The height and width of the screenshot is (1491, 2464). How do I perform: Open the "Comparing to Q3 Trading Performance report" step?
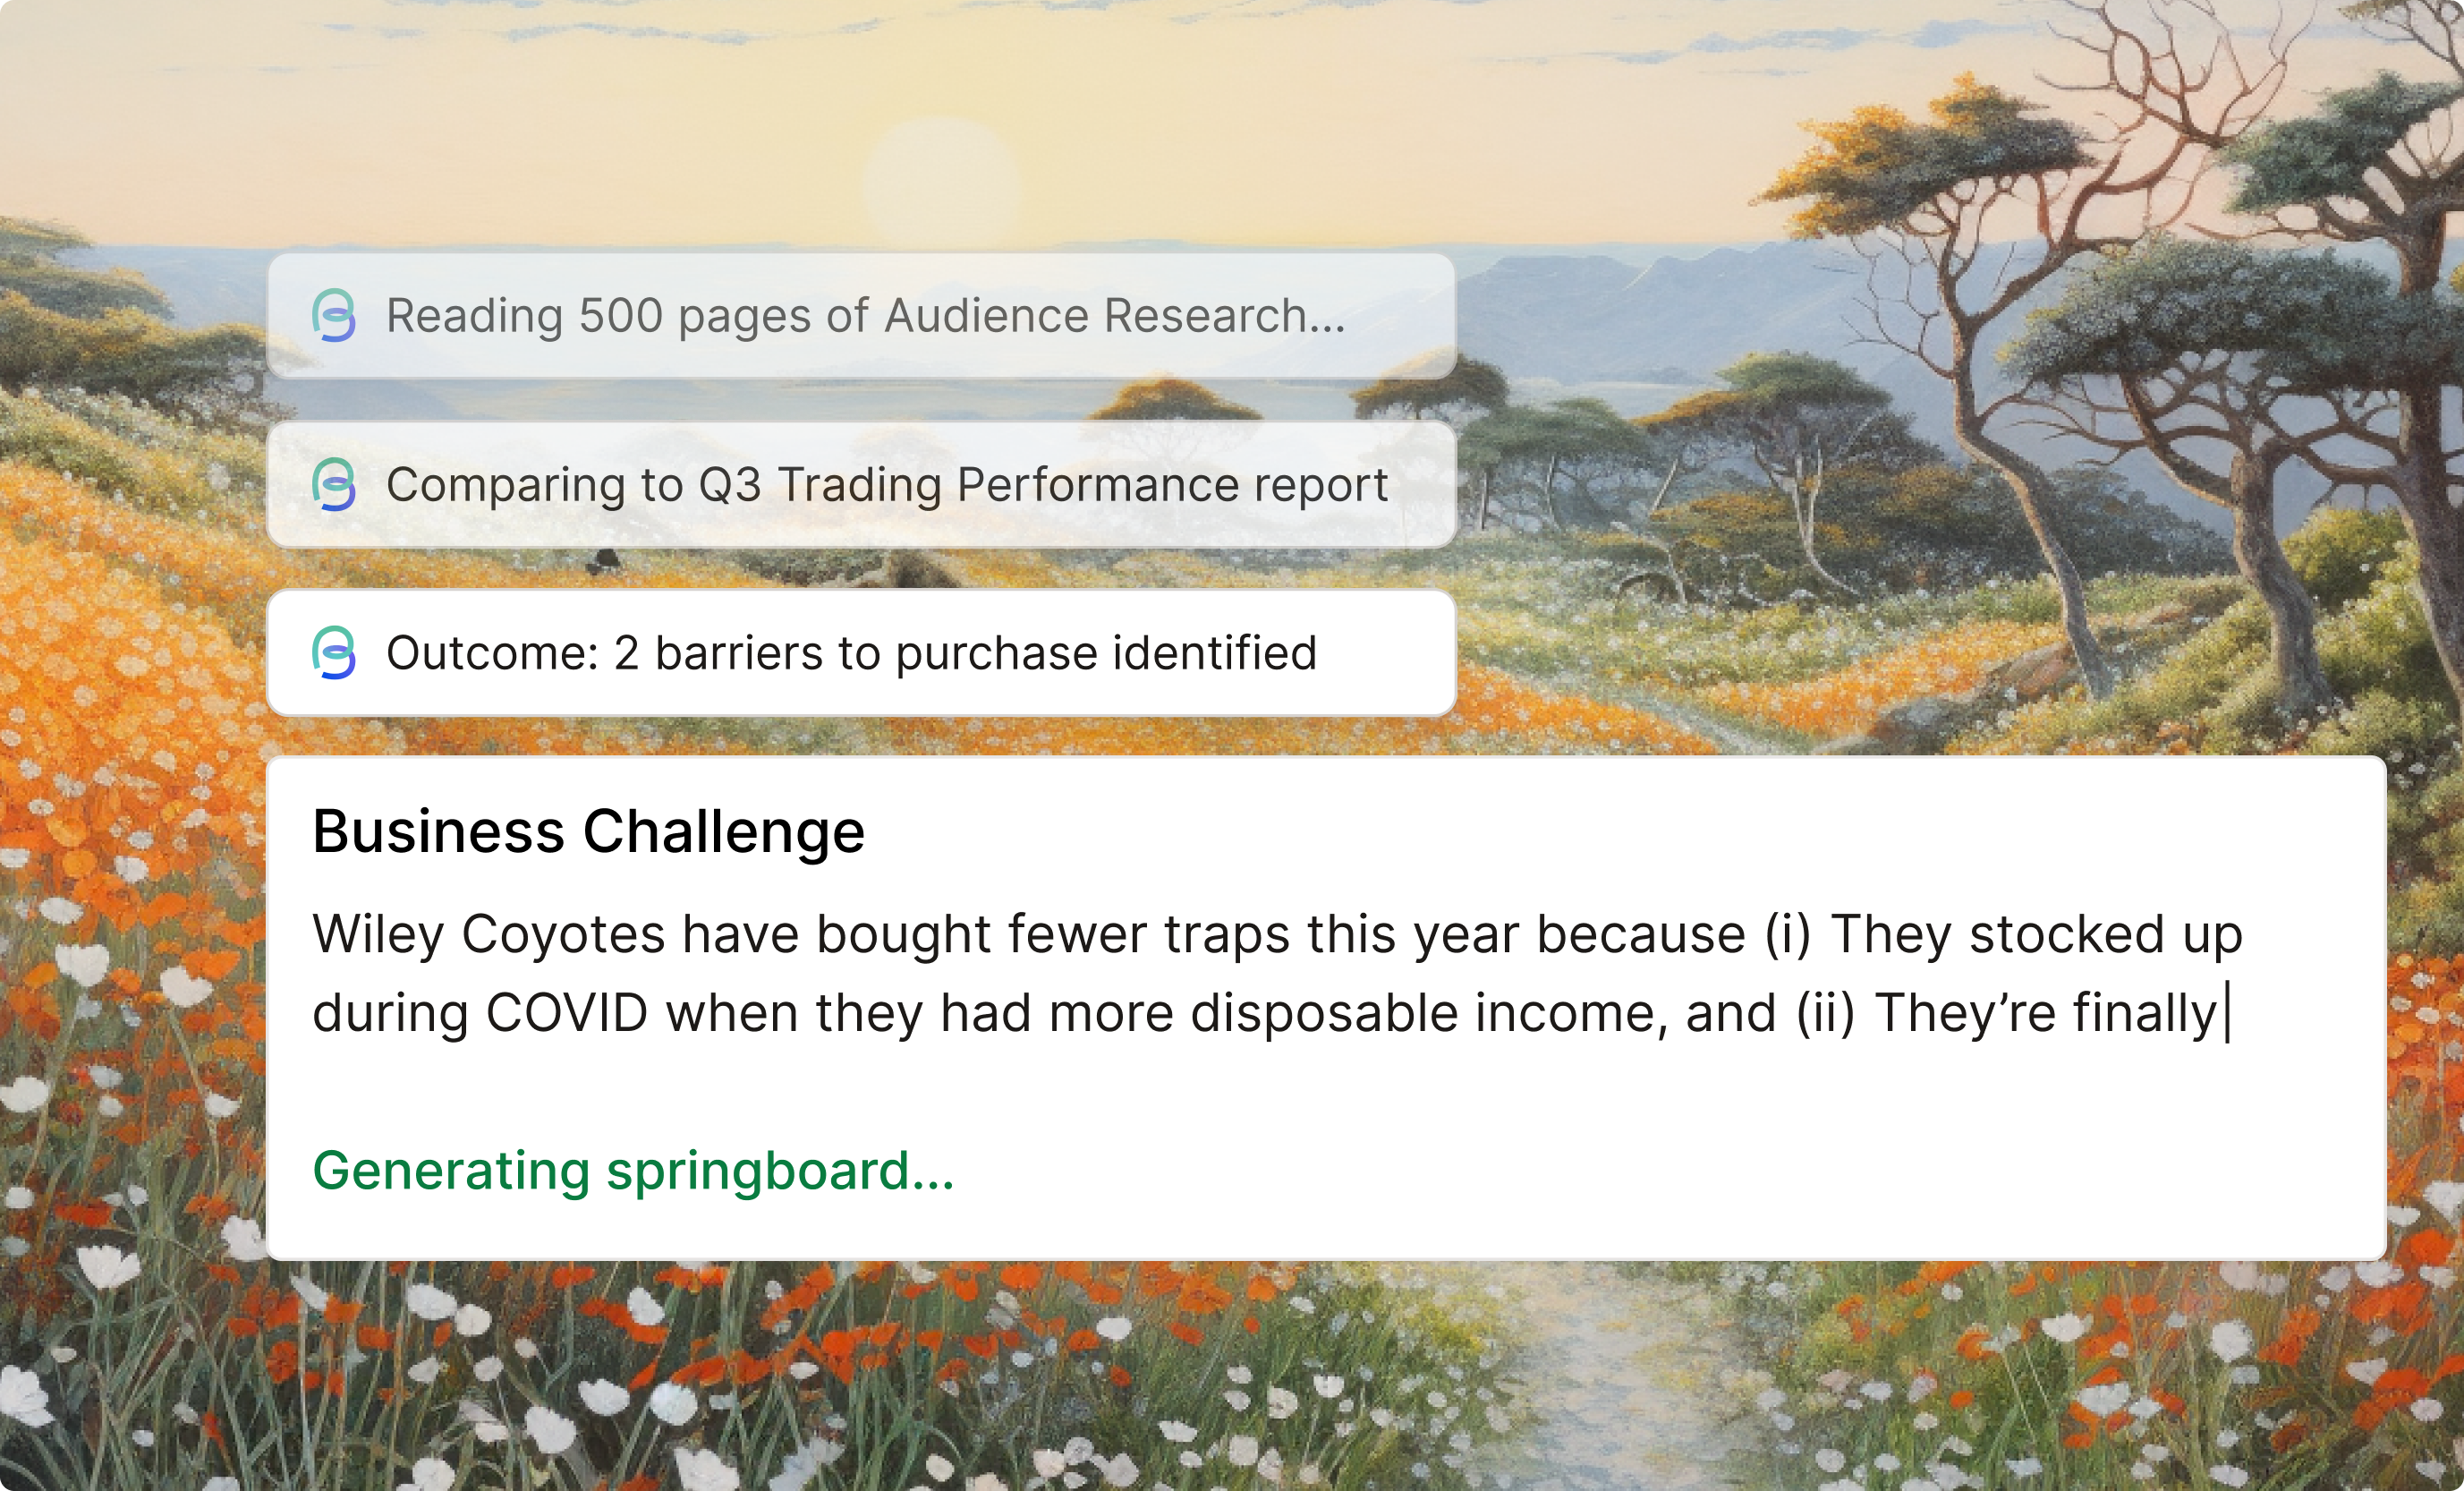pos(861,485)
